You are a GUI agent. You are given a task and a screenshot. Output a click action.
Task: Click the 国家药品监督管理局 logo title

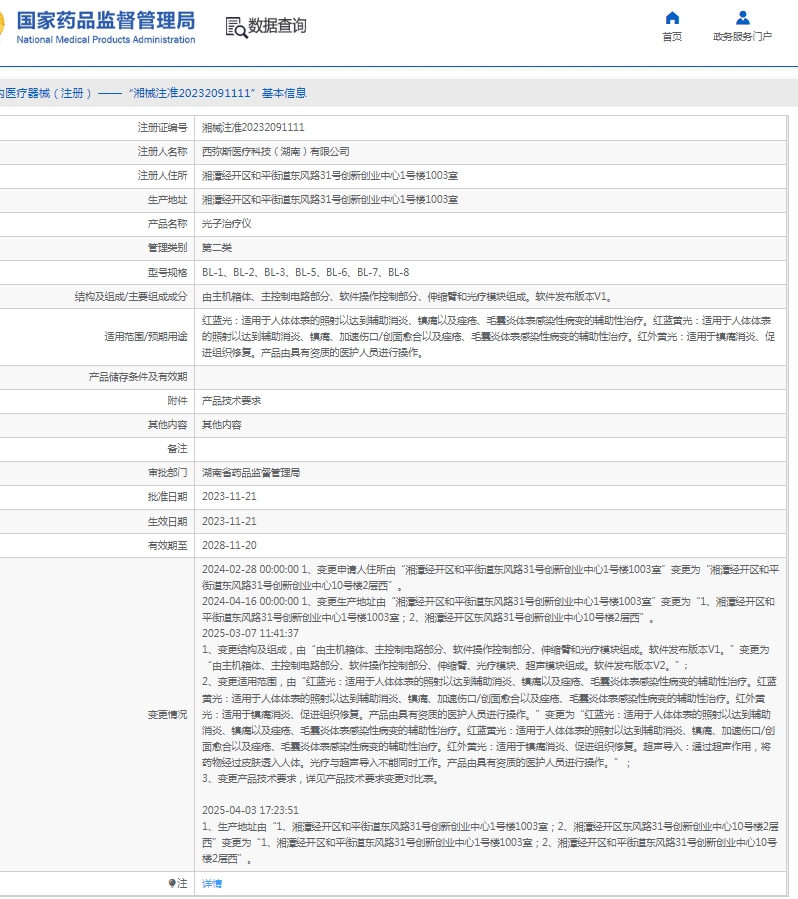coord(106,21)
